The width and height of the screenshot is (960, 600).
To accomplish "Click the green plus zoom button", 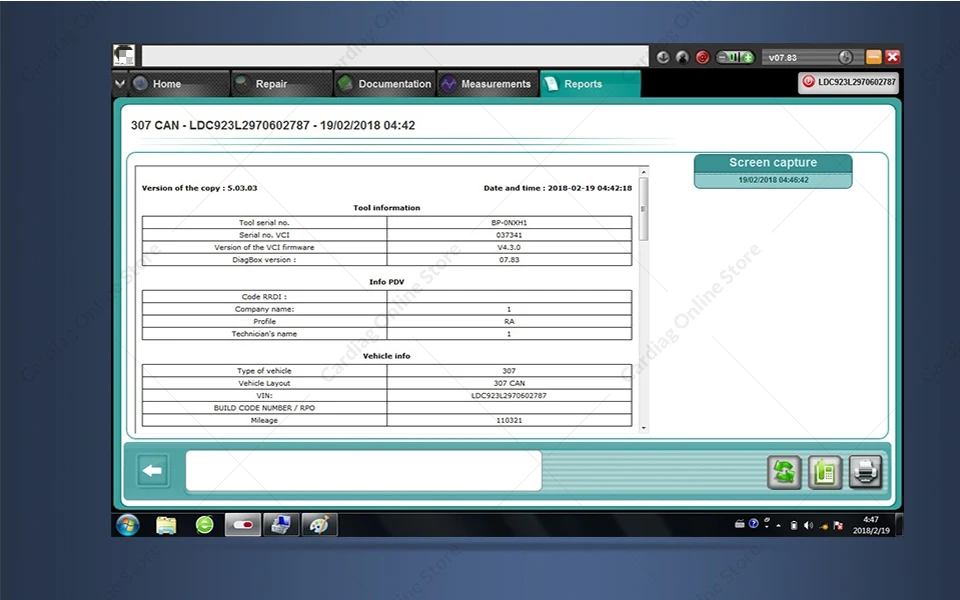I will pyautogui.click(x=748, y=57).
